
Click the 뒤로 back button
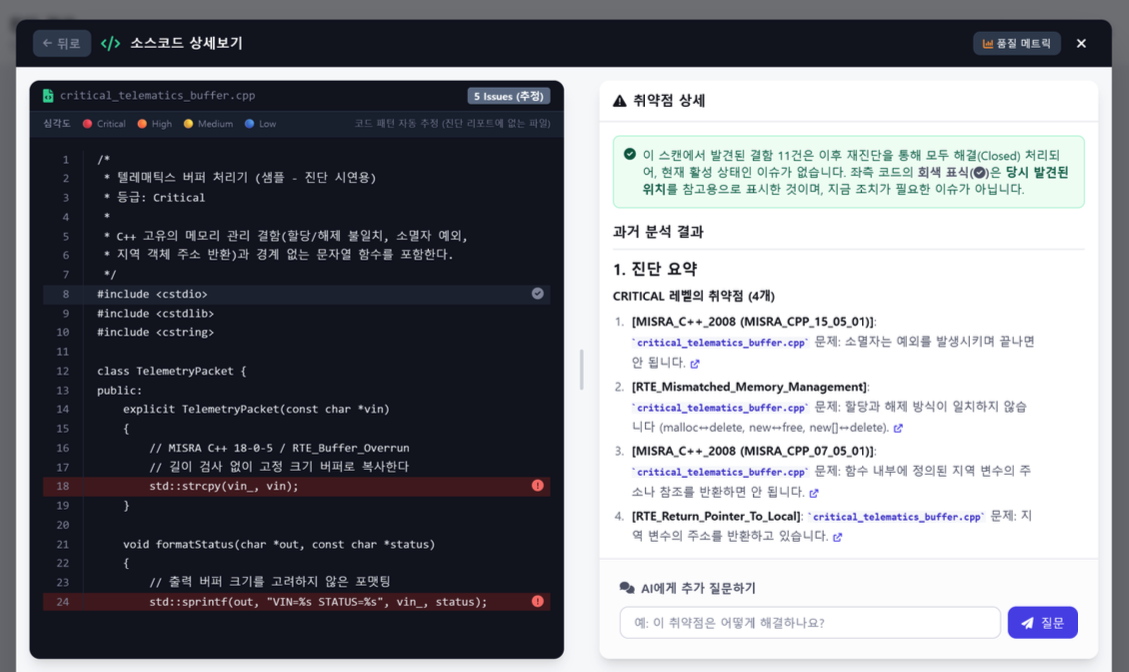[62, 43]
